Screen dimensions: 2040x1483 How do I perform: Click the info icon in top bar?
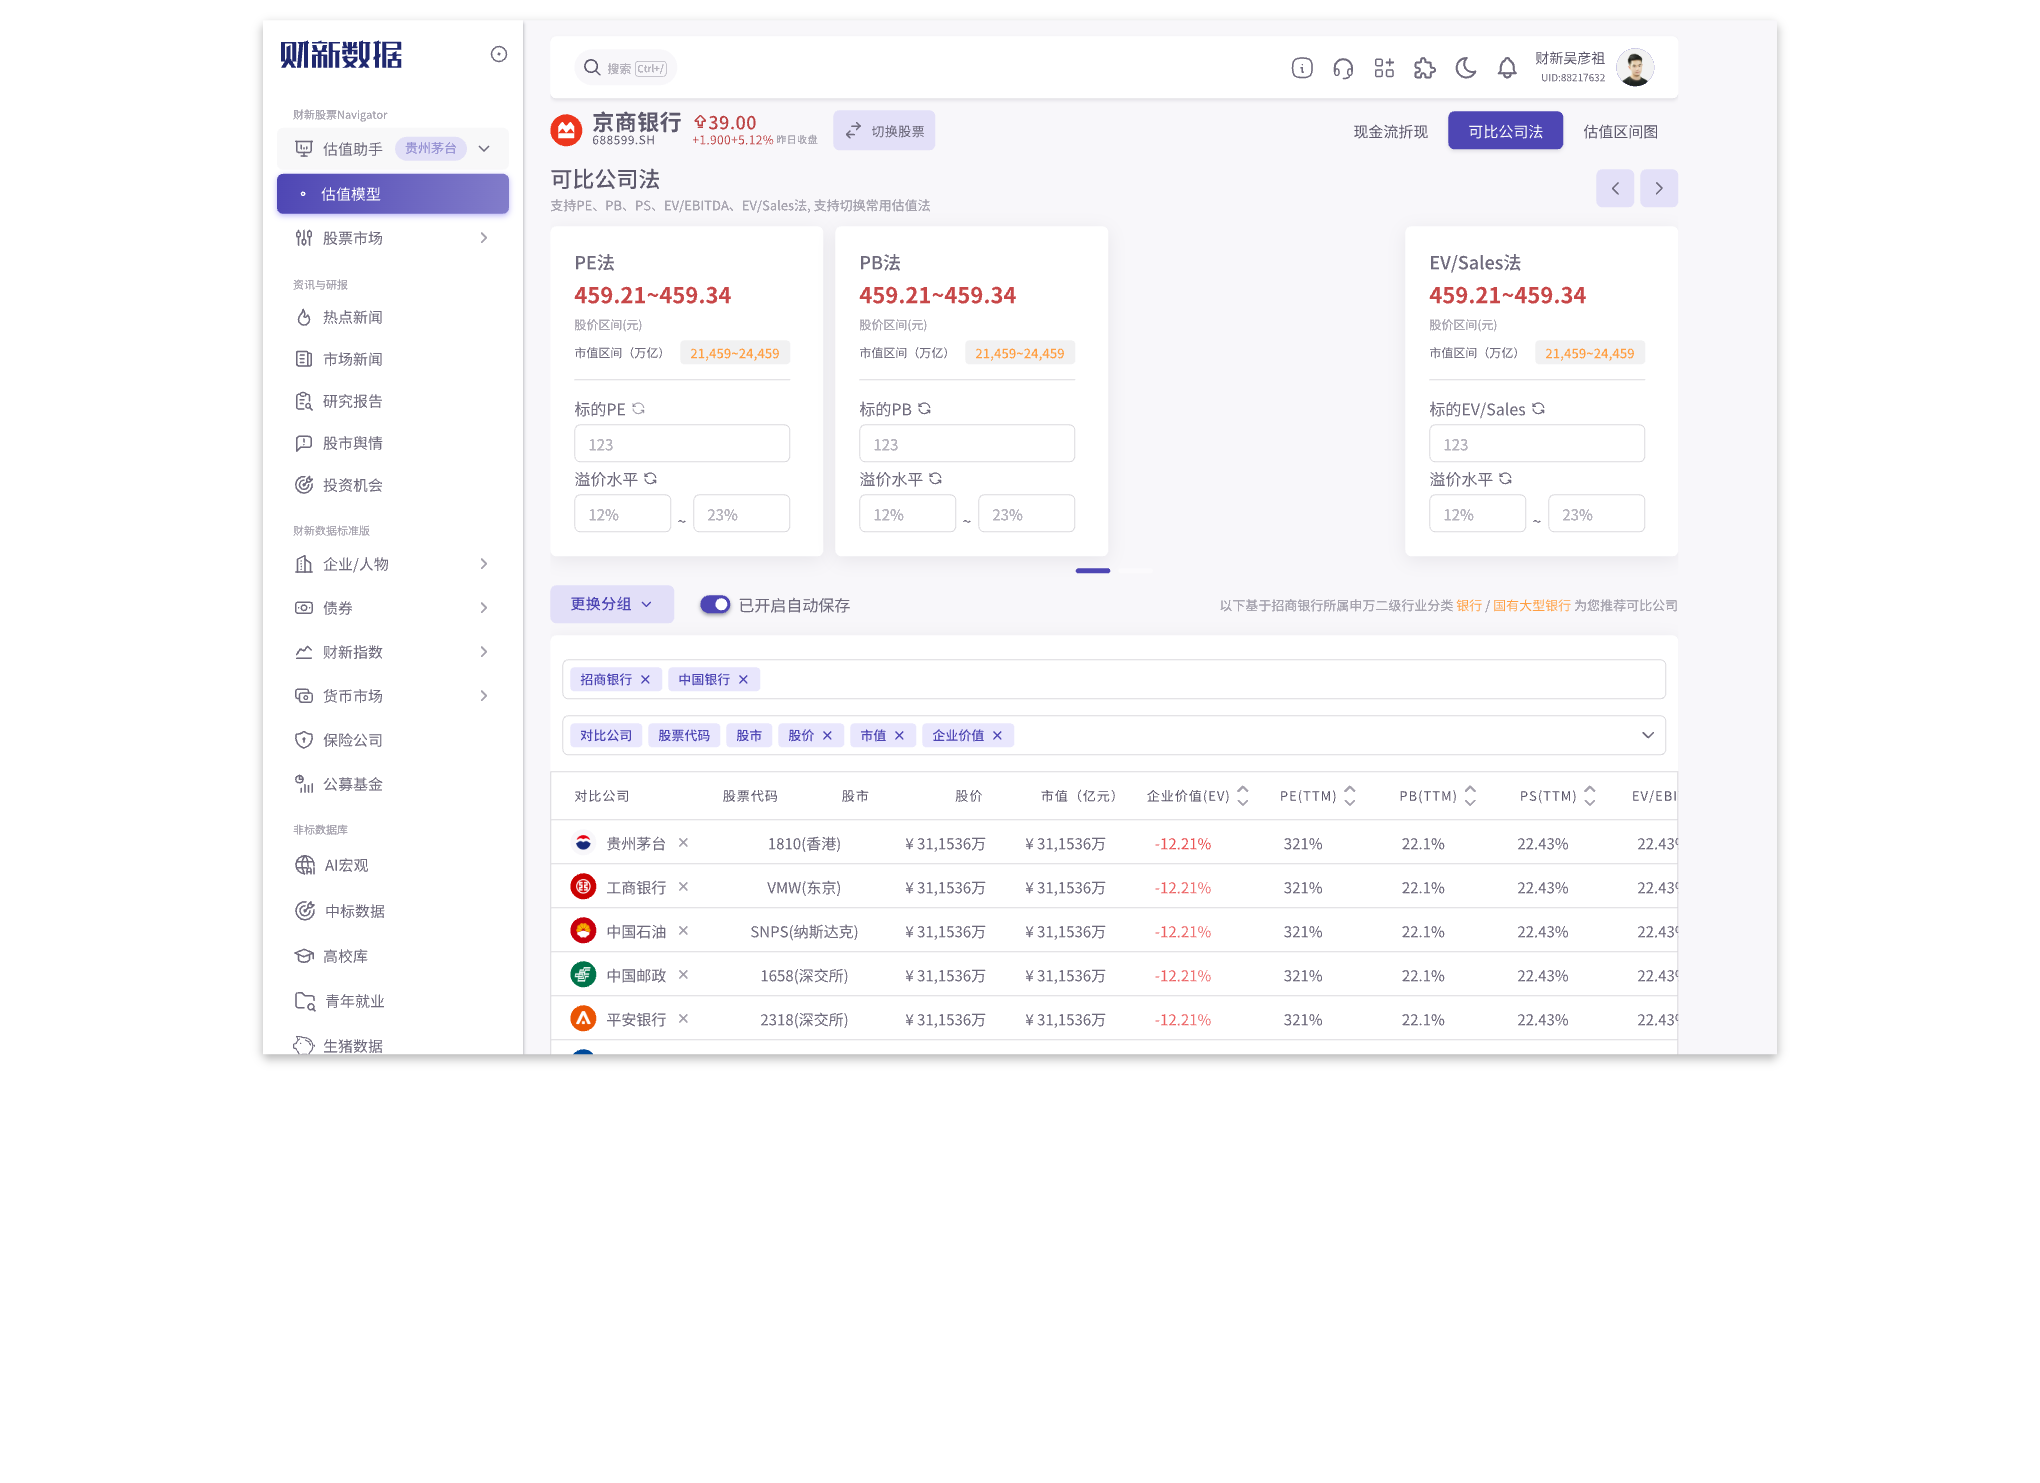tap(1302, 68)
